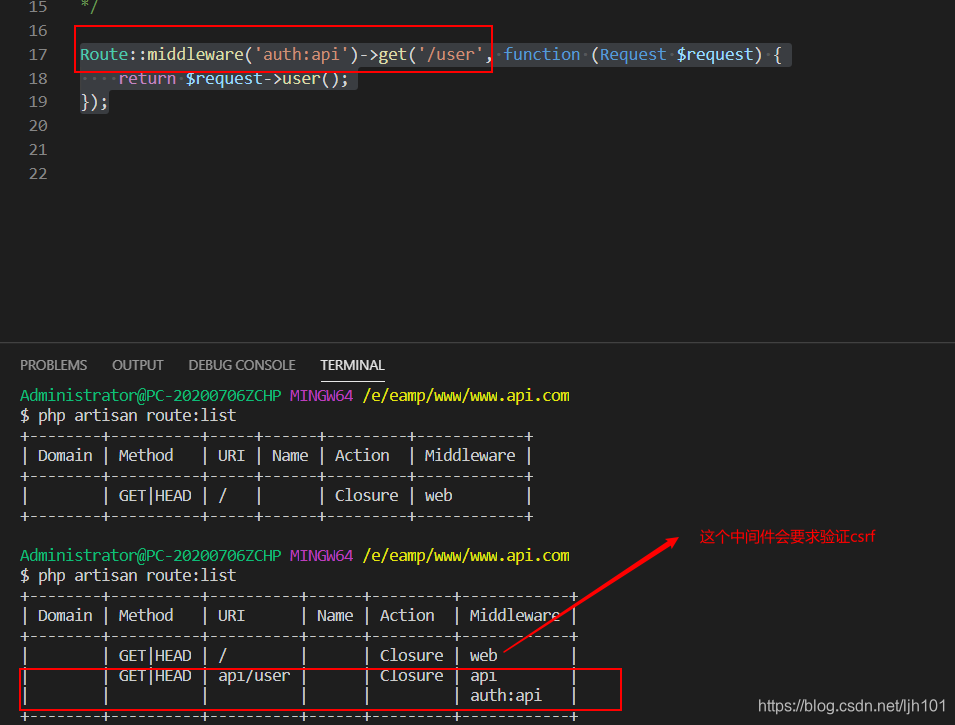Switch to the OUTPUT tab
This screenshot has height=725, width=955.
click(138, 365)
